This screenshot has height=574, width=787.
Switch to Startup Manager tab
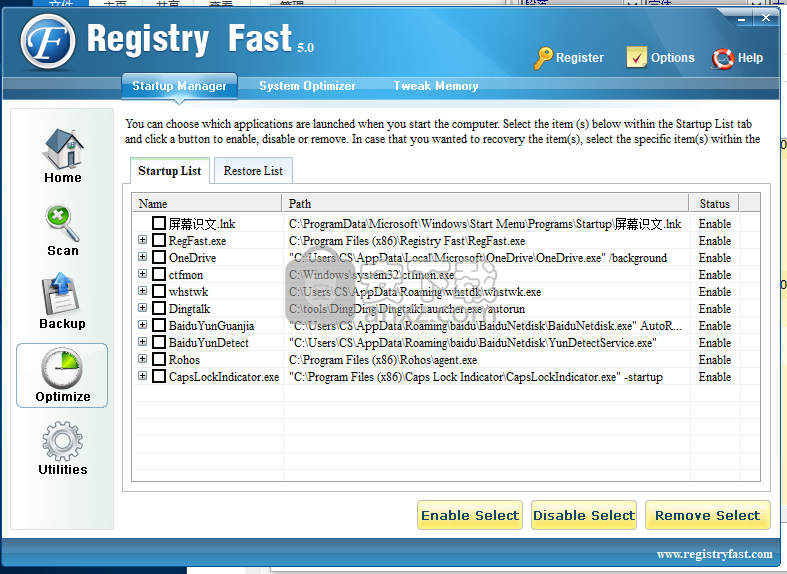pyautogui.click(x=179, y=86)
